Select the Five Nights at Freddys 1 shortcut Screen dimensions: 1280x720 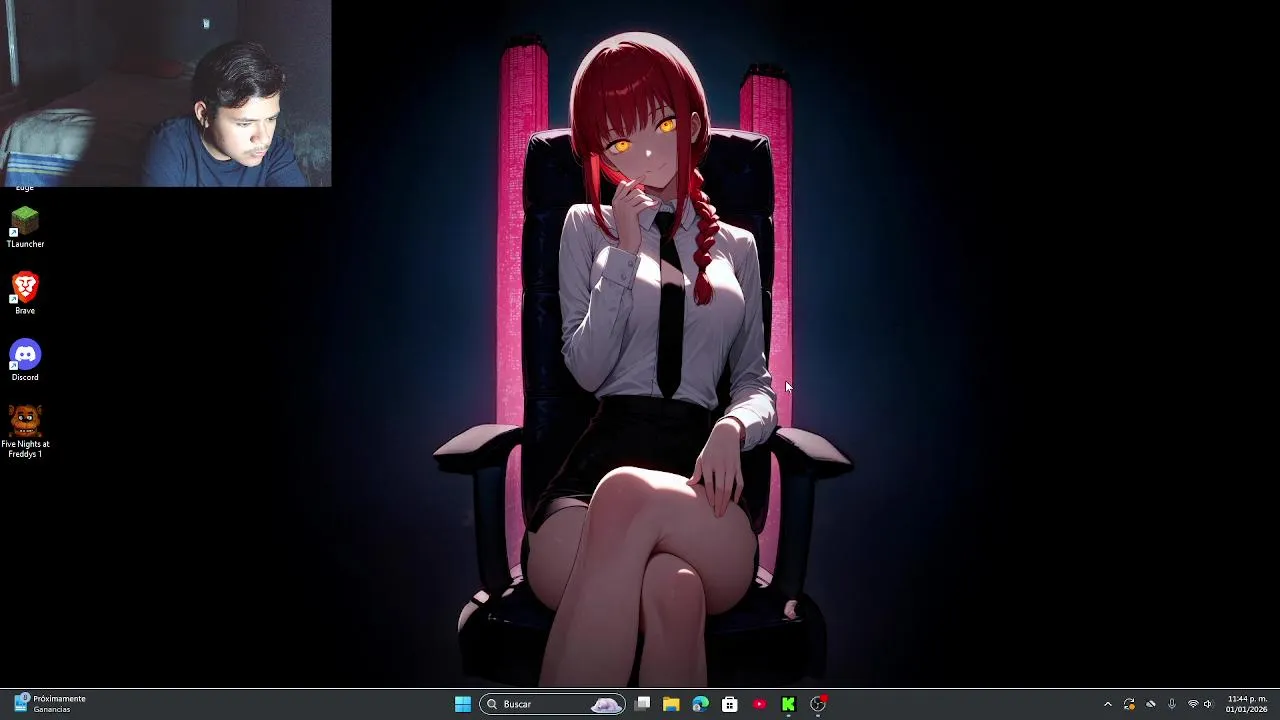25,432
